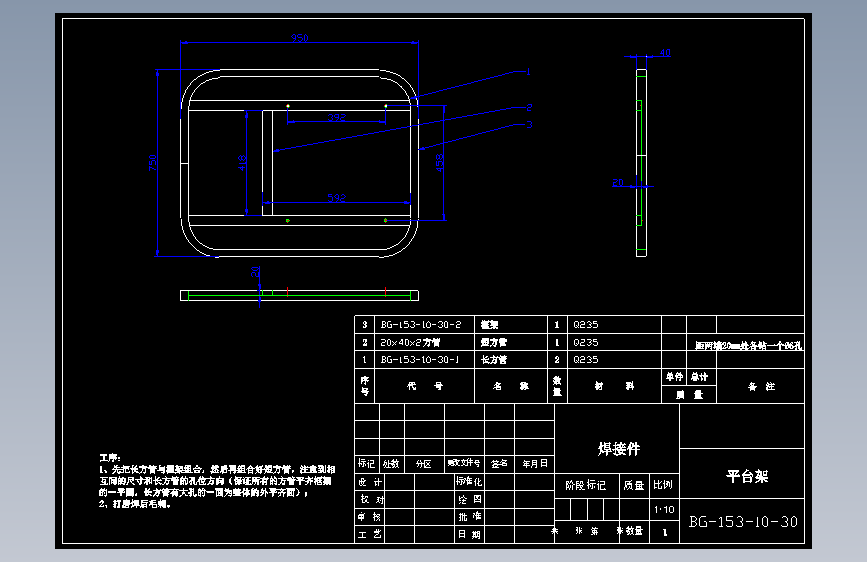Click the 458 vertical dimension text
867x562 pixels.
click(x=440, y=163)
